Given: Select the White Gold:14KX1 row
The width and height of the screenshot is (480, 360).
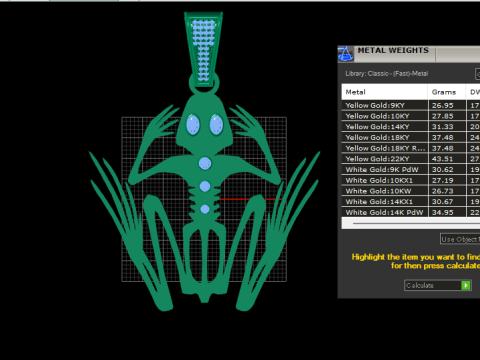Looking at the screenshot, I should (411, 202).
